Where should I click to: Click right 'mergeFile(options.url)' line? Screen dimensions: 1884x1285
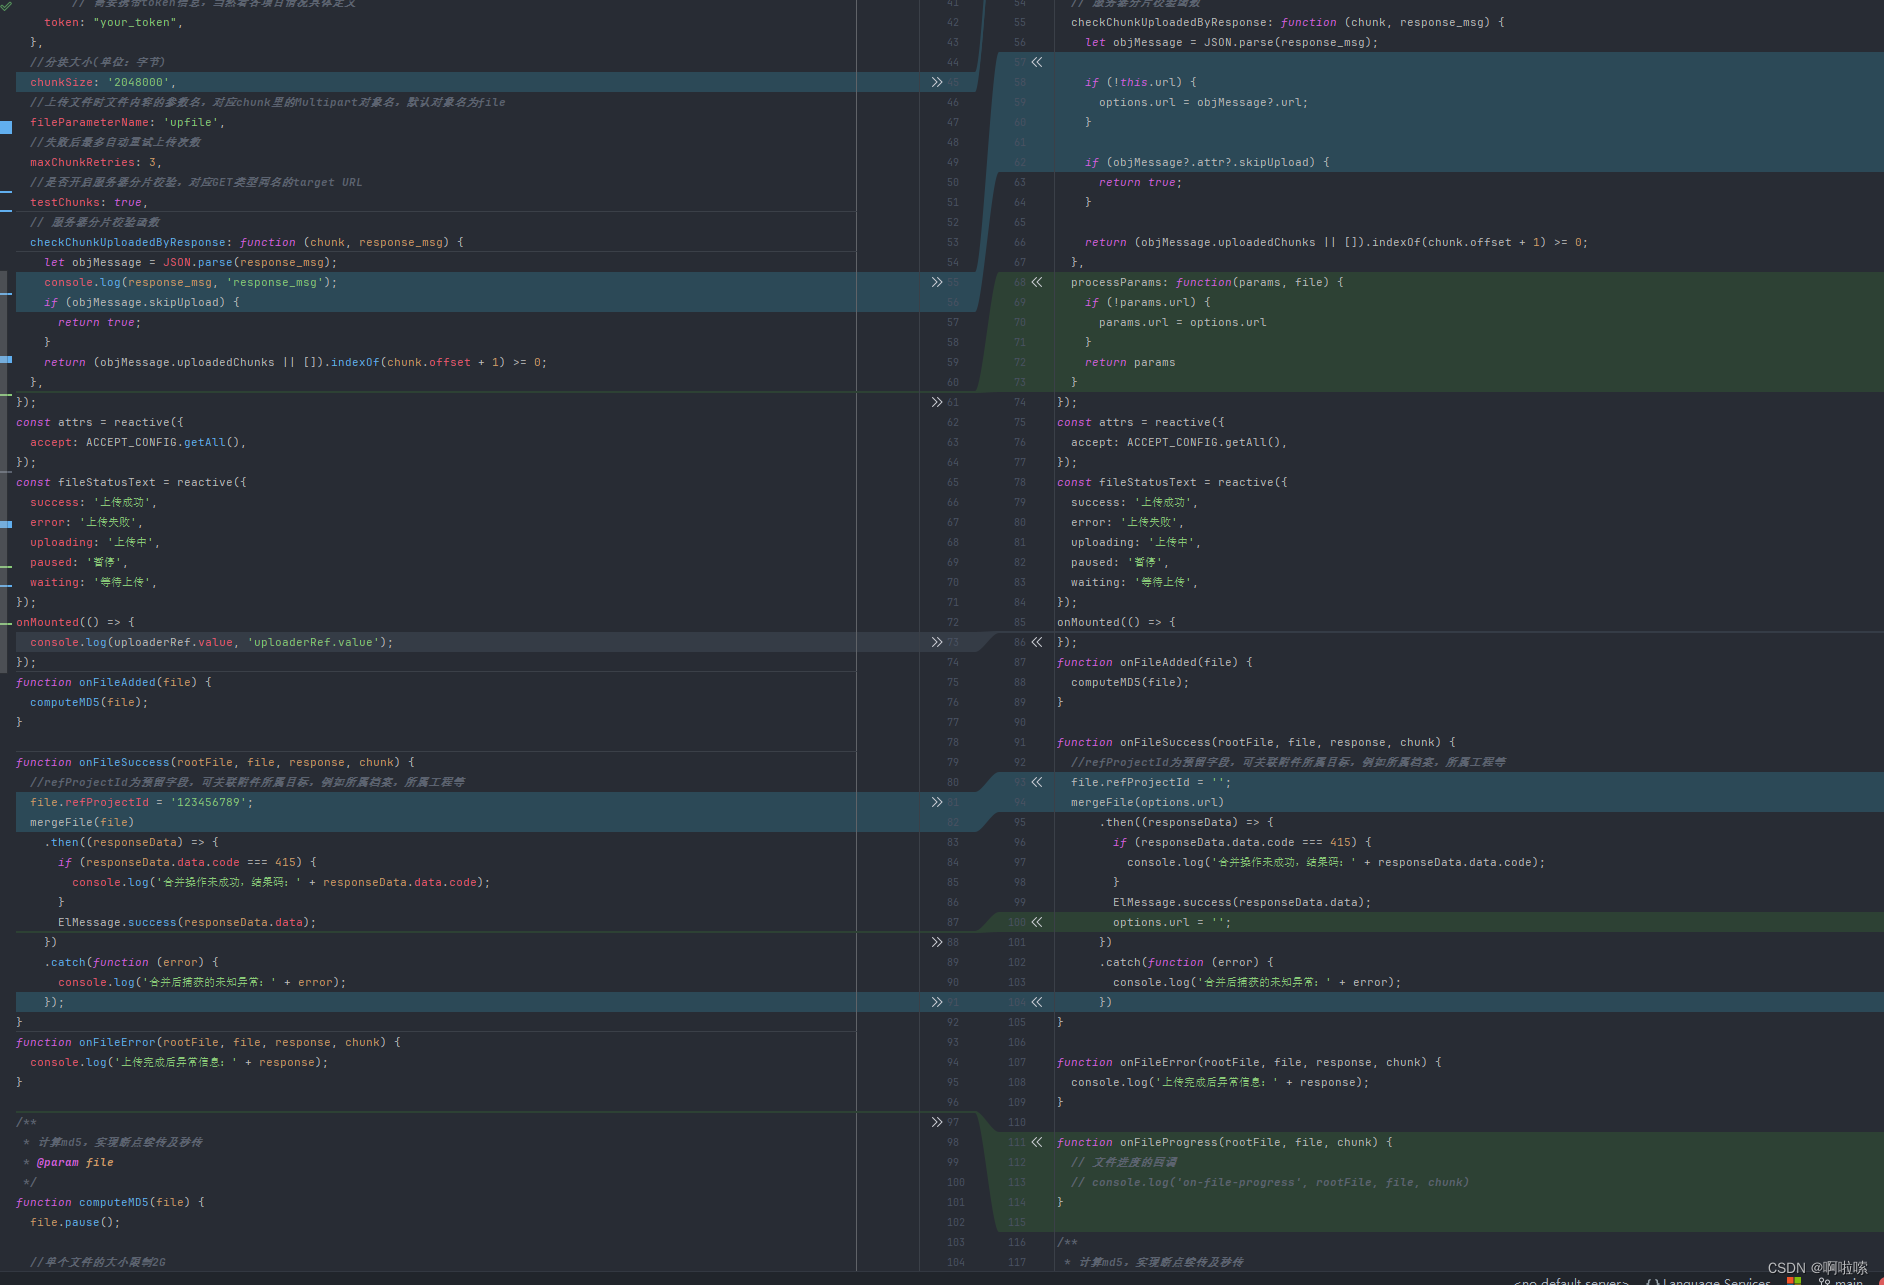(x=1147, y=802)
